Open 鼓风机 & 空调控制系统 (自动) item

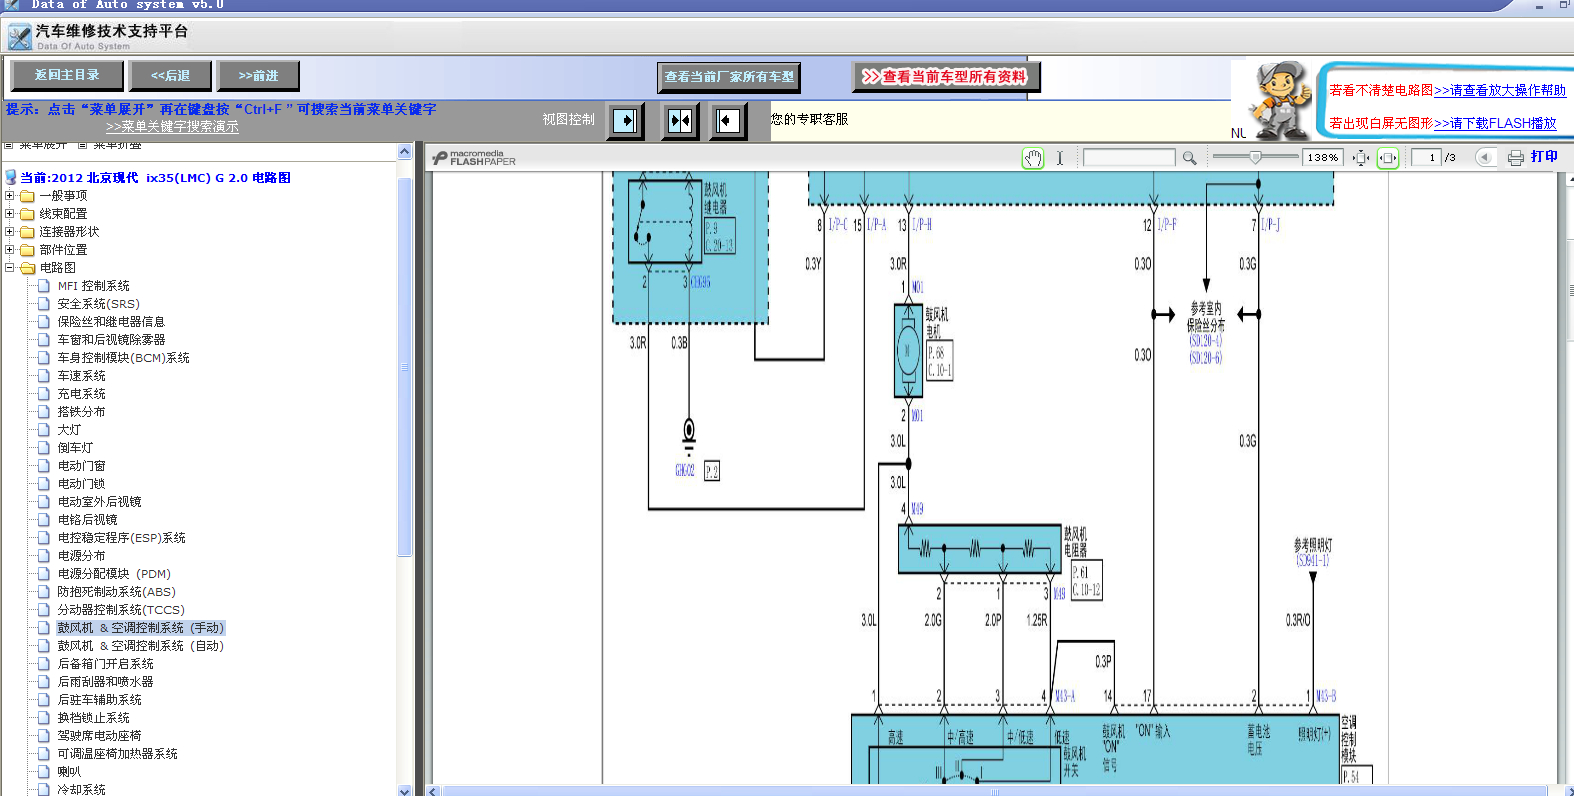point(140,646)
